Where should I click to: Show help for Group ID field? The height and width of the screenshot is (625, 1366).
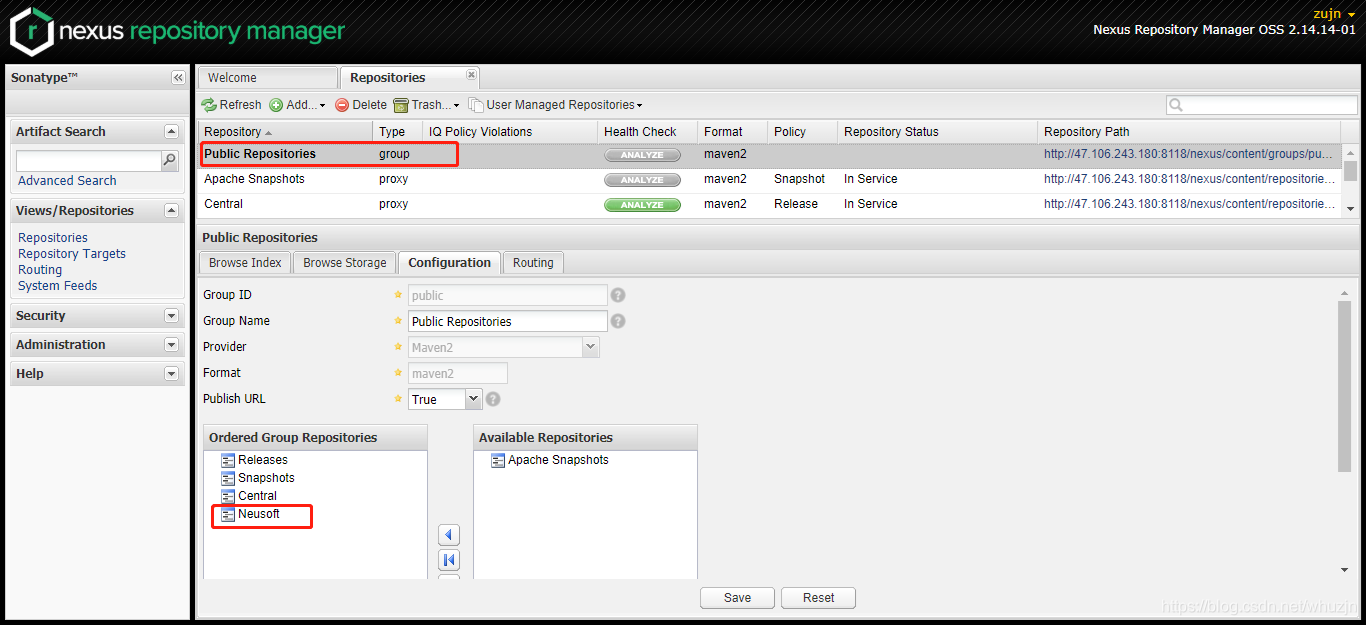[x=618, y=295]
